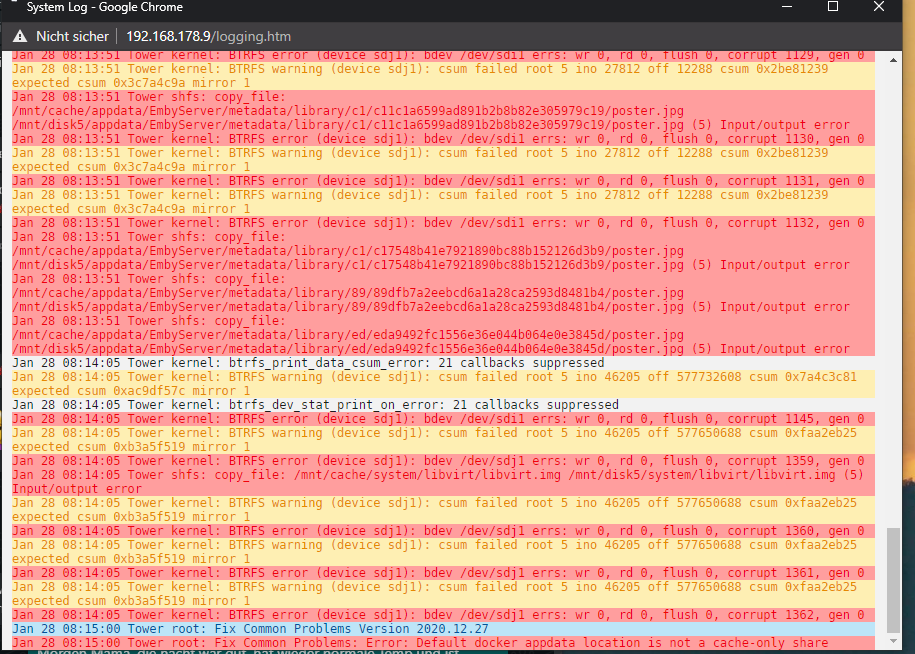Click the 'Fix Common Problems Version 2020.12.27' log line
The height and width of the screenshot is (654, 915).
443,629
